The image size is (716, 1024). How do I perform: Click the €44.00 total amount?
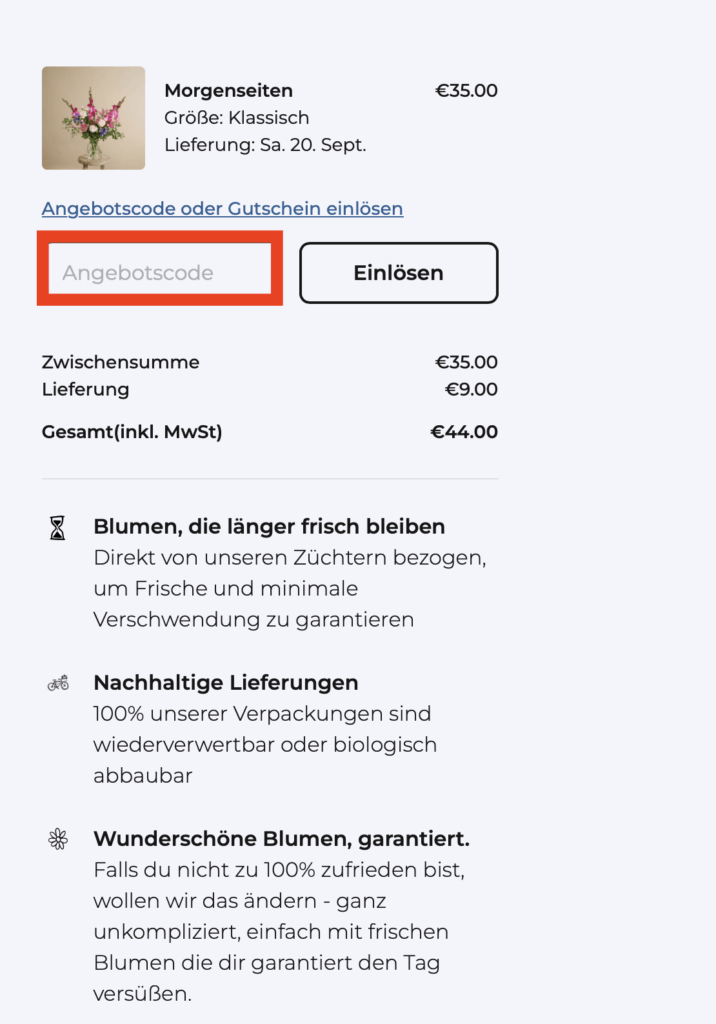click(x=464, y=432)
